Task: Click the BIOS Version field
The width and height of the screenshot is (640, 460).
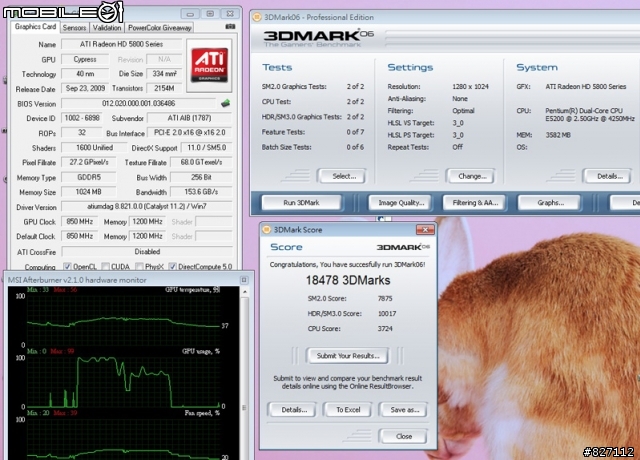Action: click(138, 103)
